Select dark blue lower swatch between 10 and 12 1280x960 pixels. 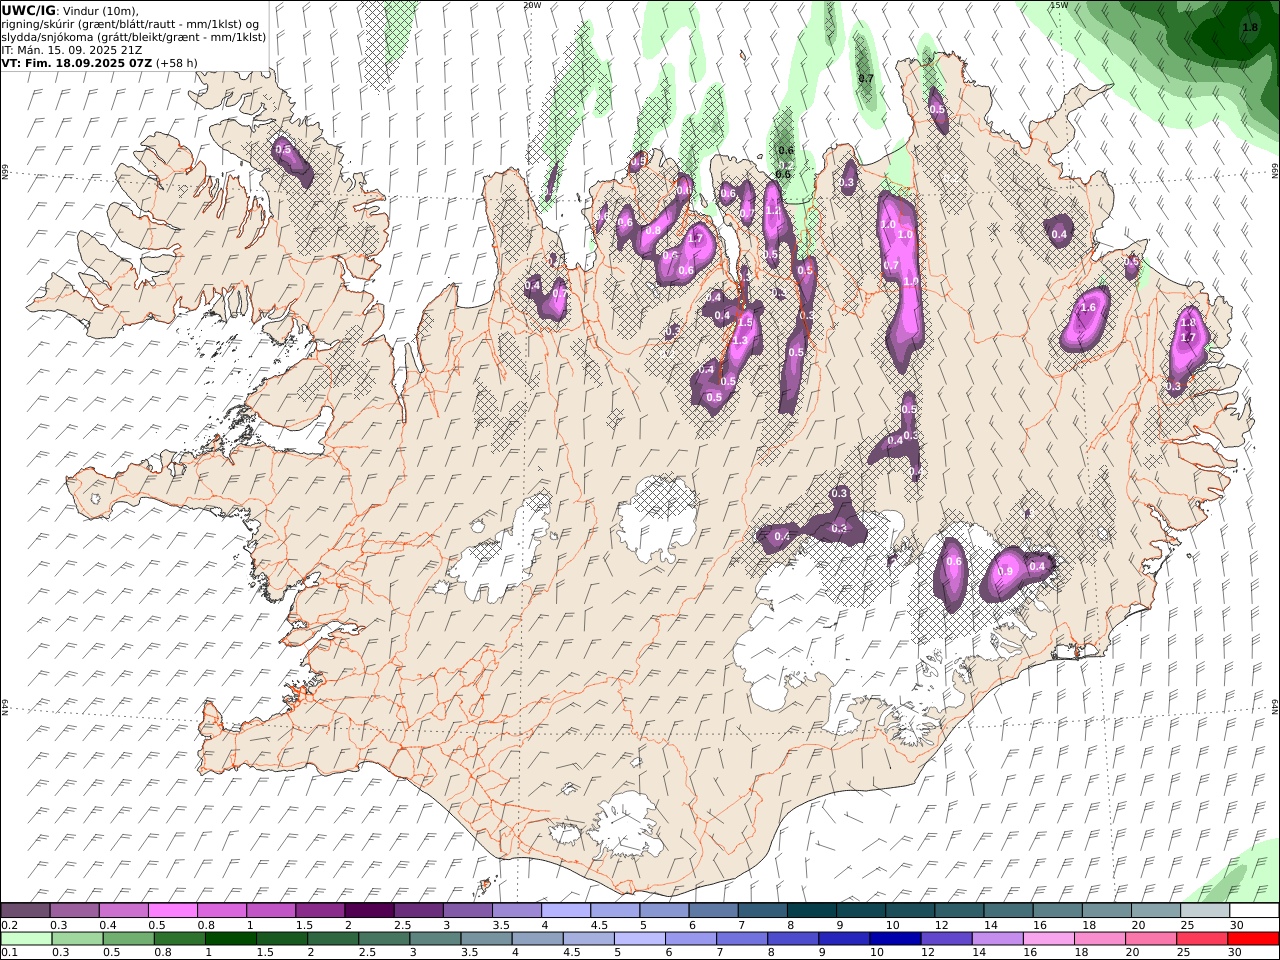tap(895, 938)
